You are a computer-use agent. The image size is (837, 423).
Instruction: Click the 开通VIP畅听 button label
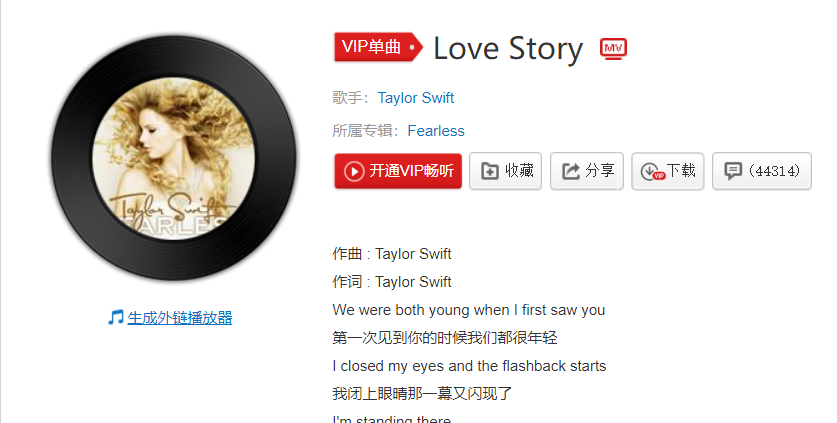(x=412, y=171)
